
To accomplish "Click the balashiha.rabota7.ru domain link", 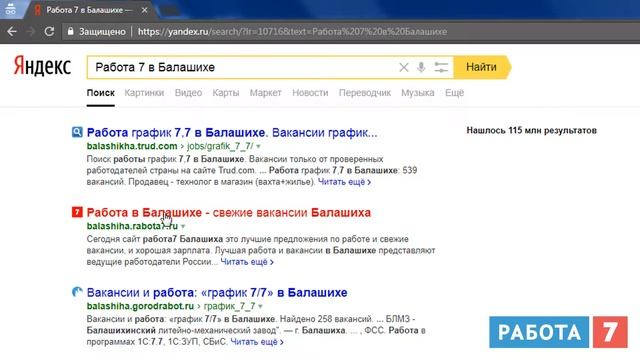I will point(132,226).
